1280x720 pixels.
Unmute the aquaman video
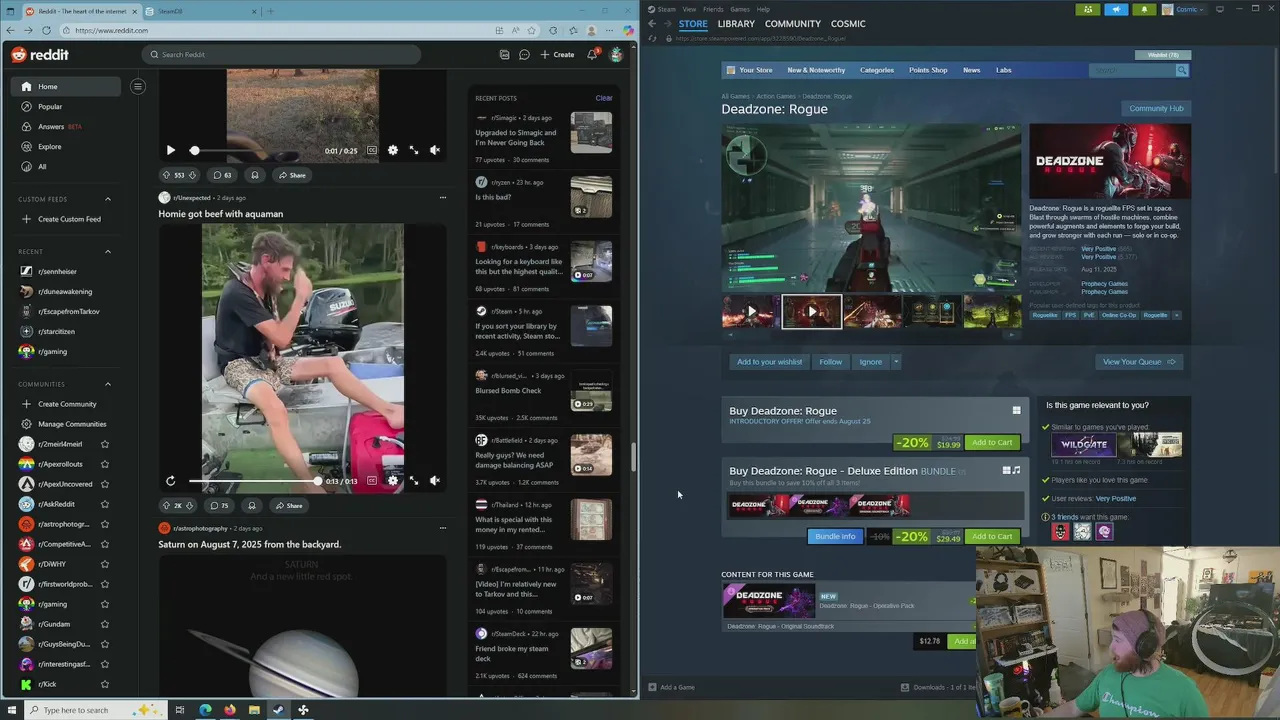(434, 481)
